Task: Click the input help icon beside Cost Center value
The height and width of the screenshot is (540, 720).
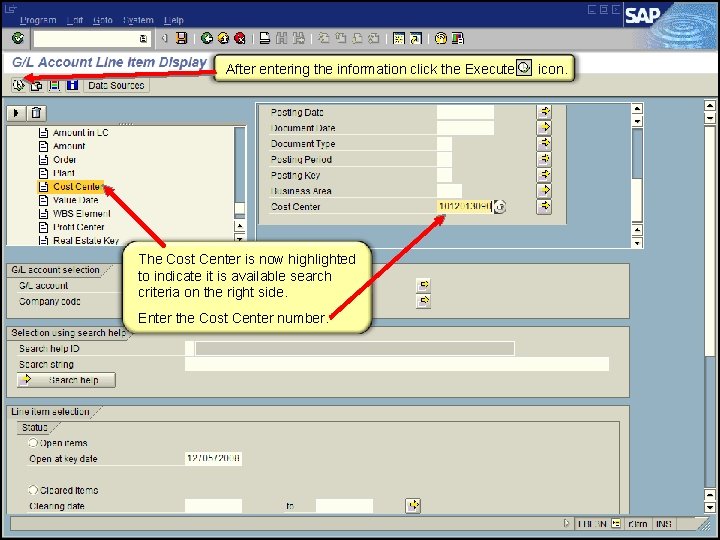Action: pos(500,207)
